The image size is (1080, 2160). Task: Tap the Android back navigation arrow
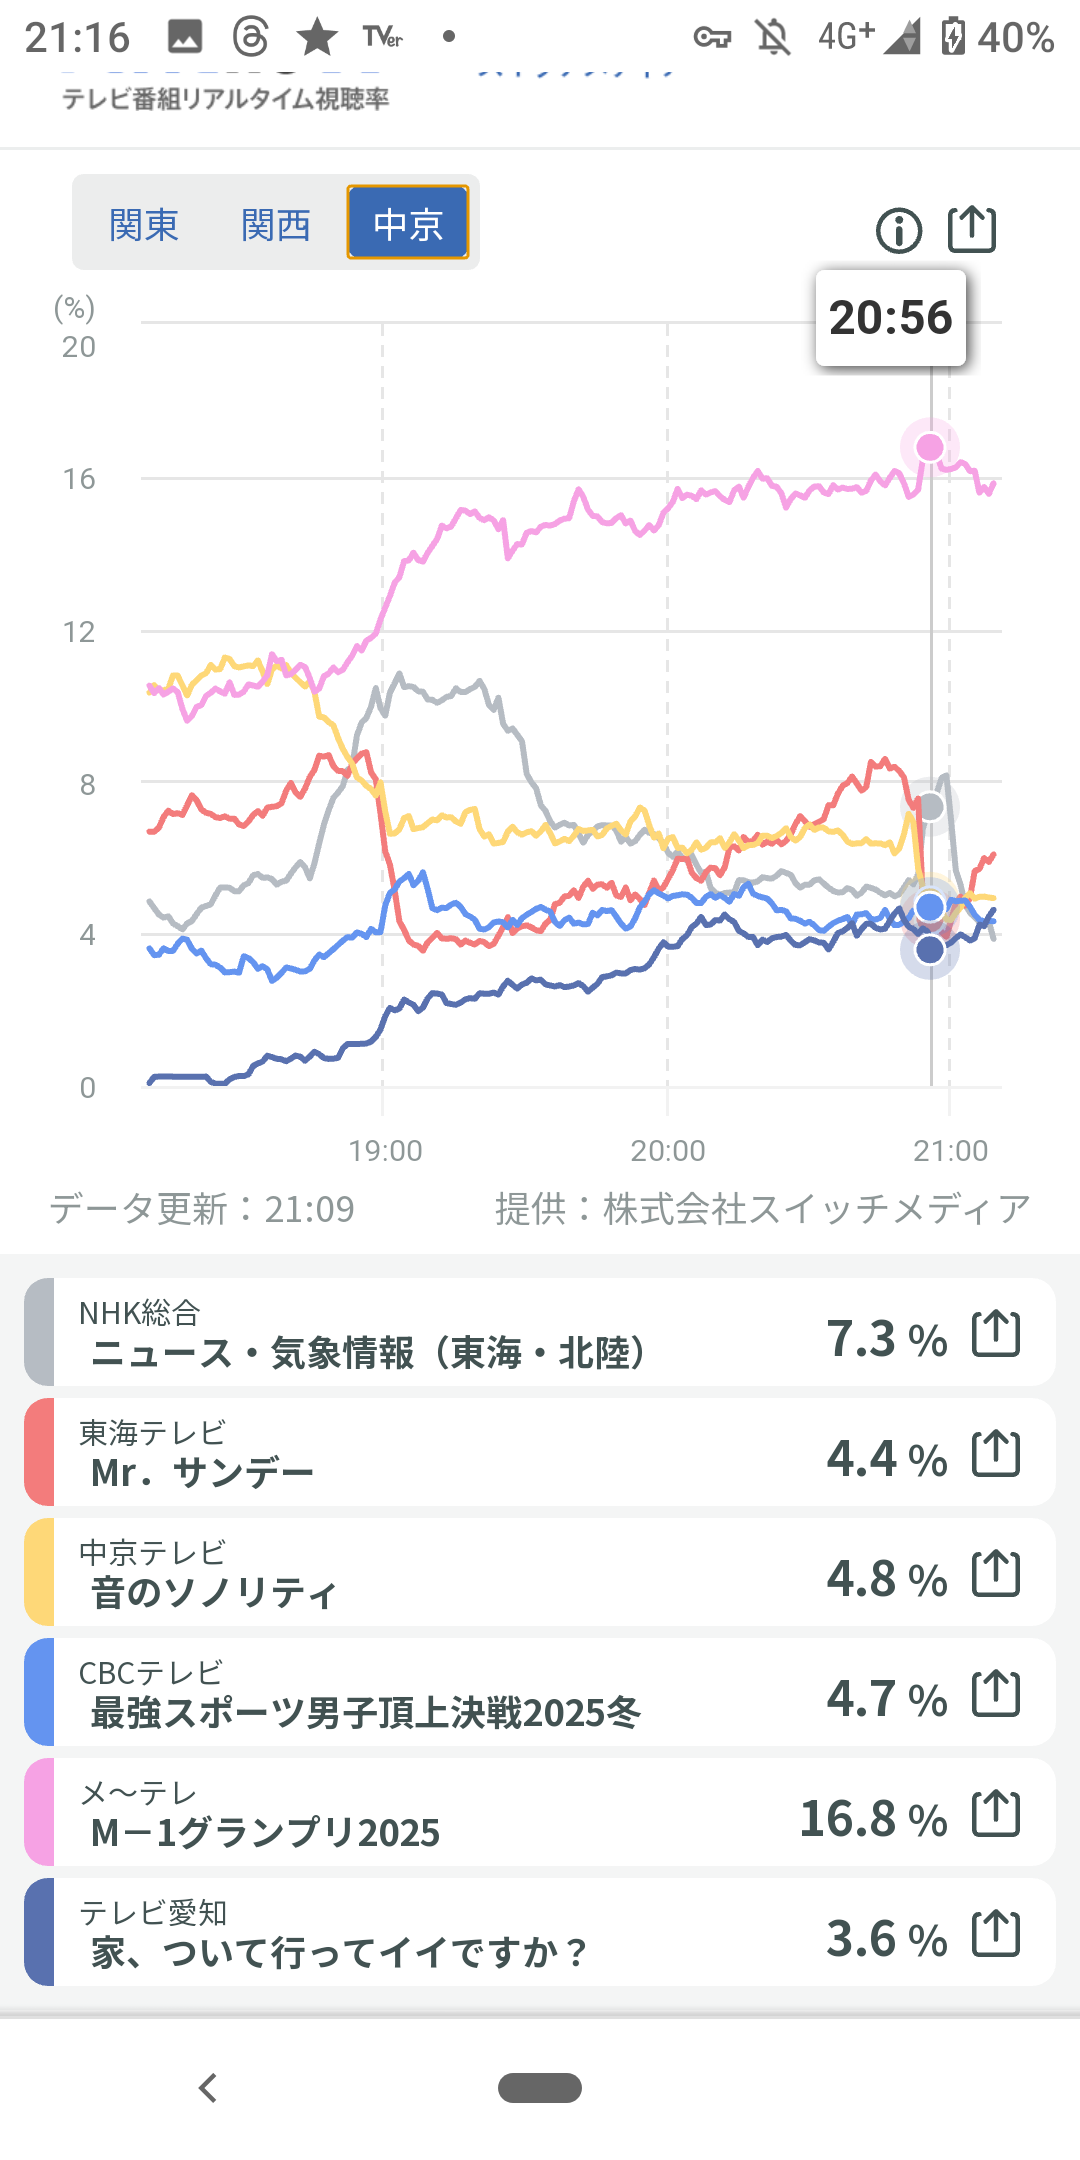pyautogui.click(x=208, y=2088)
